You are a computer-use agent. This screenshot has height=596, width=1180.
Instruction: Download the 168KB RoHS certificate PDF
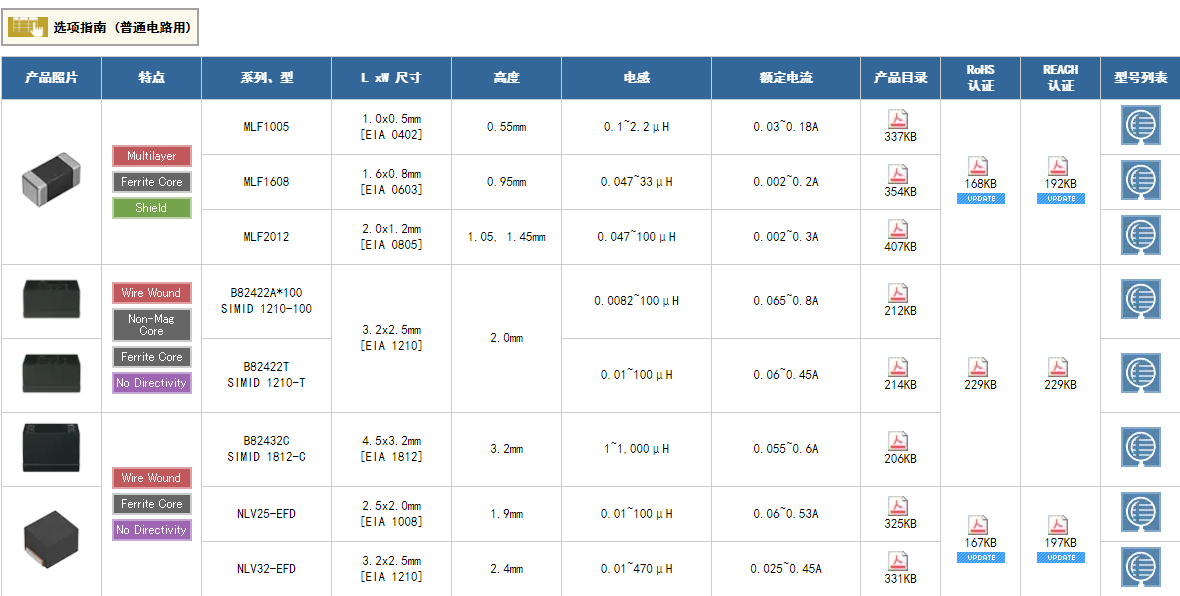point(980,167)
